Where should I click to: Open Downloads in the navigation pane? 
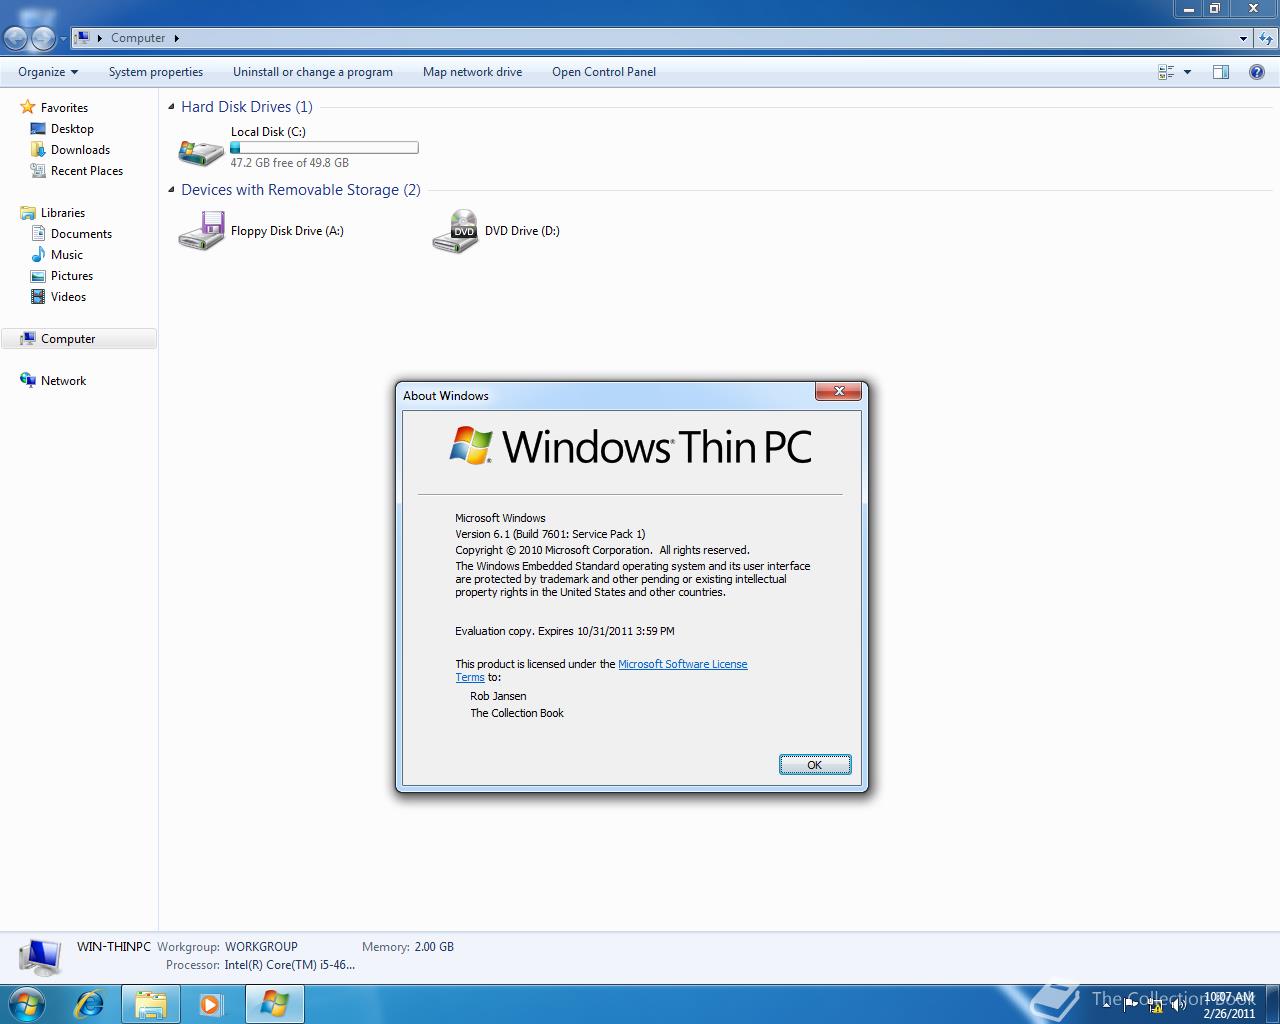[80, 150]
